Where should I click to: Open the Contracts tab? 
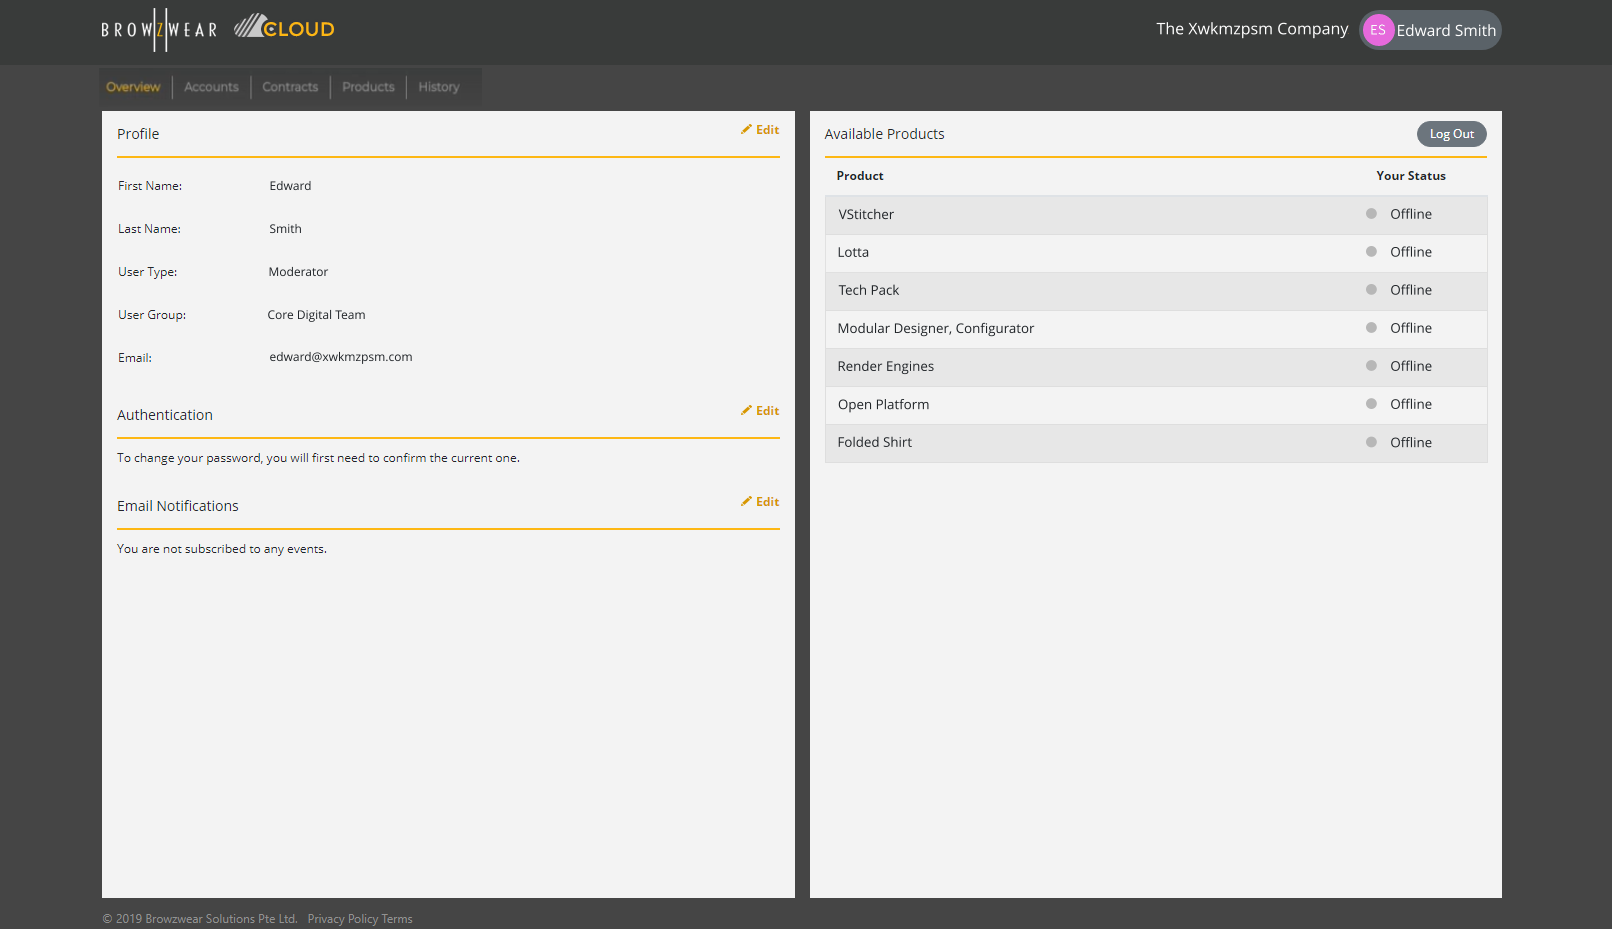point(290,87)
